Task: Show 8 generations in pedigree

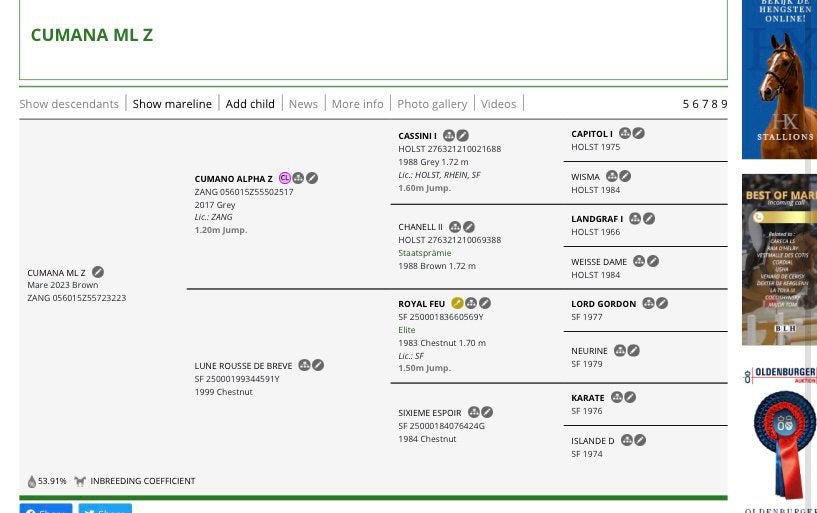Action: point(714,104)
